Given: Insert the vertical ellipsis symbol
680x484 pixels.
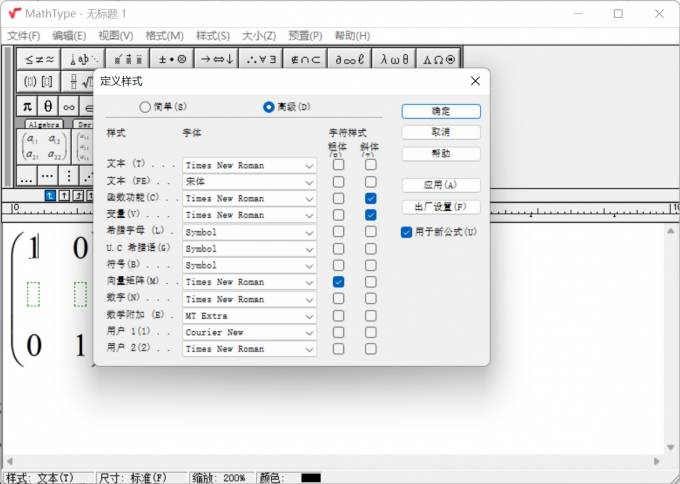Looking at the screenshot, I should click(x=69, y=176).
